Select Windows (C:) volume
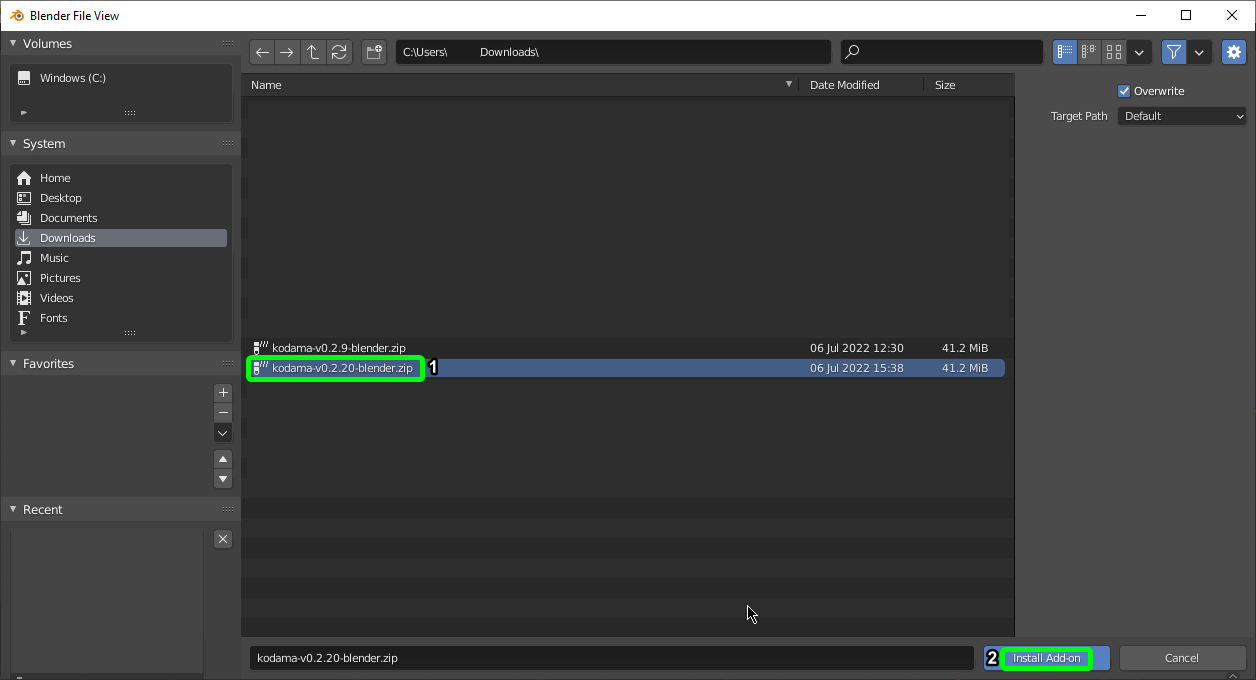Image resolution: width=1256 pixels, height=680 pixels. tap(120, 78)
